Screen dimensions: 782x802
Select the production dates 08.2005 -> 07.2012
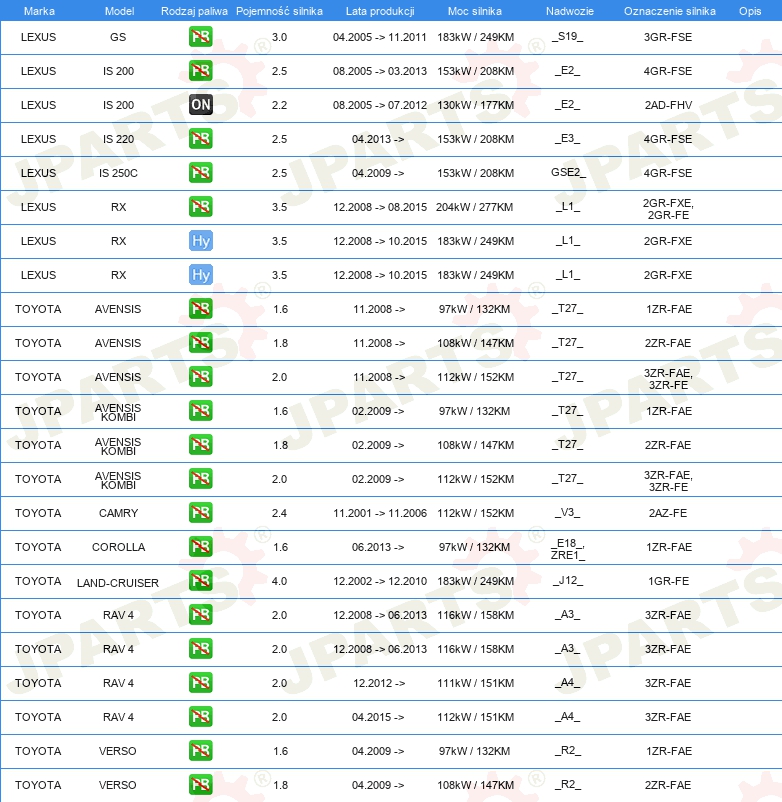point(380,105)
